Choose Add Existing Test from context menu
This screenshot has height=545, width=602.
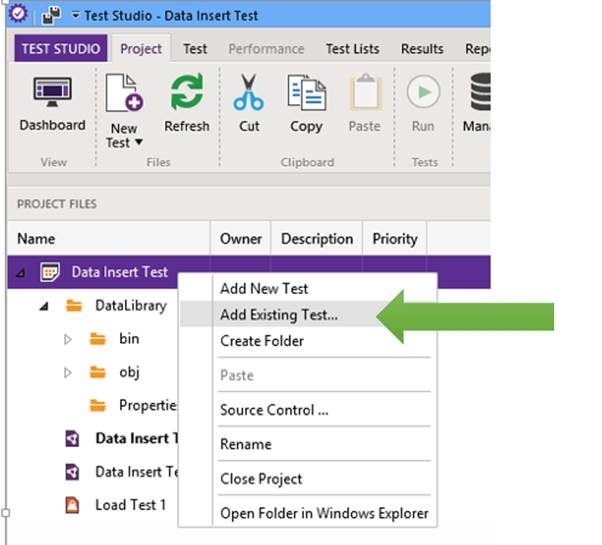279,314
